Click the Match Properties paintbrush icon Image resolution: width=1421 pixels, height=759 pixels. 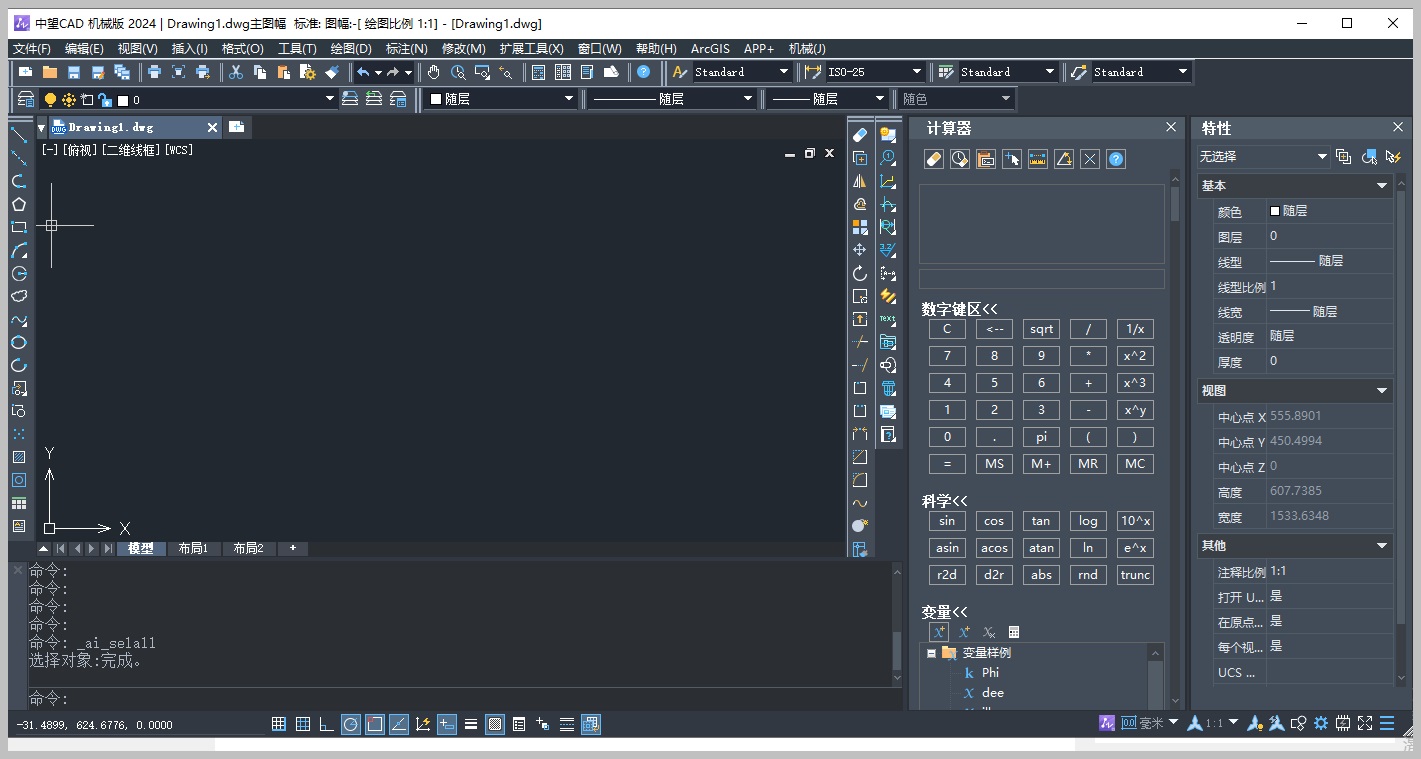[332, 72]
